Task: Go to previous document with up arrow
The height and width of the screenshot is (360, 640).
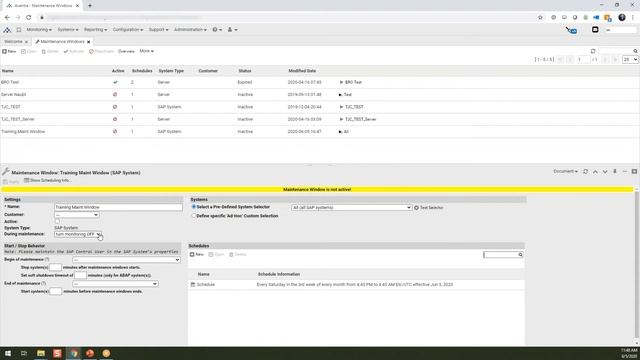Action: click(595, 172)
